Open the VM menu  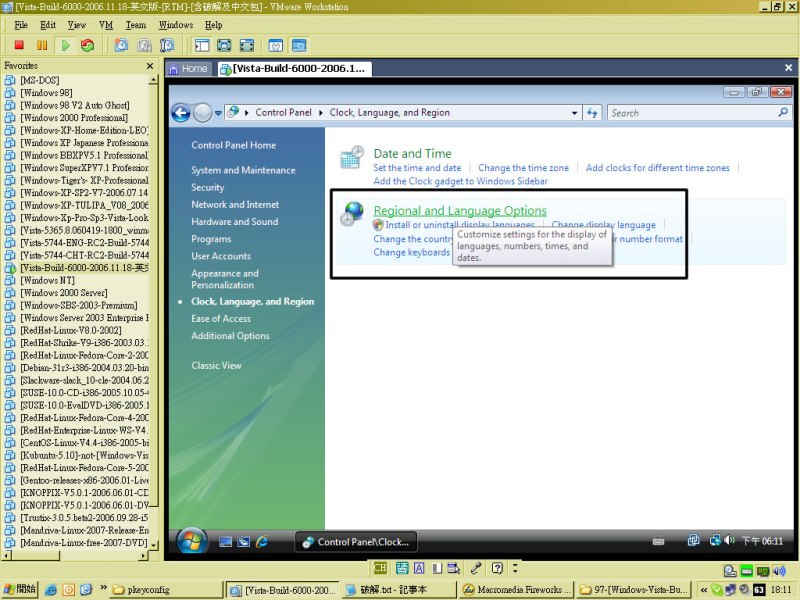[x=106, y=25]
